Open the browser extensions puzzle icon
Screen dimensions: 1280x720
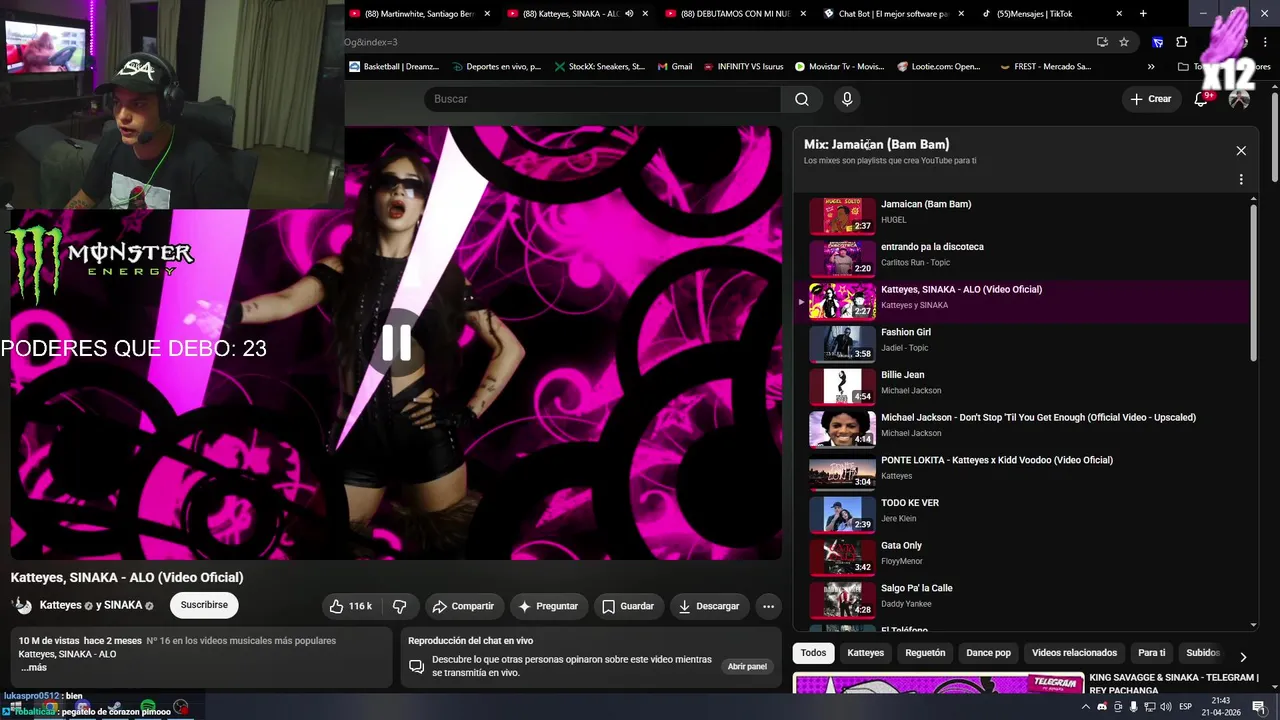[1181, 42]
